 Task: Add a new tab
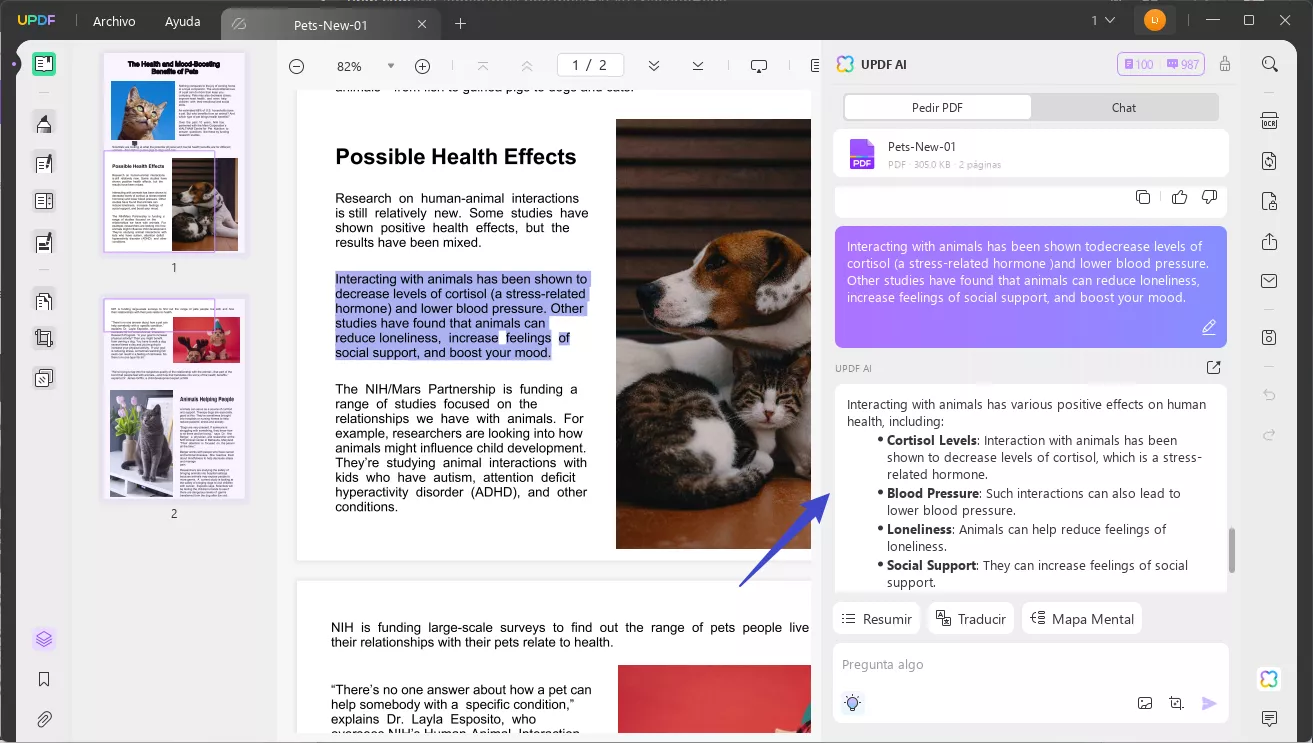point(460,24)
